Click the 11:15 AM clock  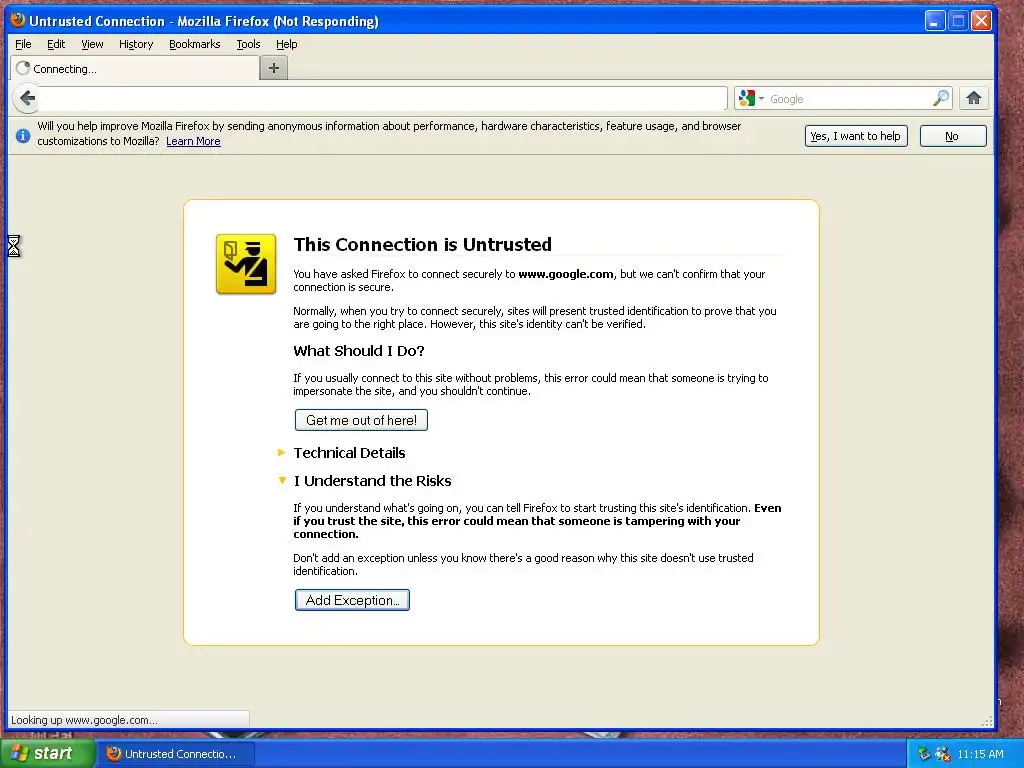pyautogui.click(x=980, y=754)
